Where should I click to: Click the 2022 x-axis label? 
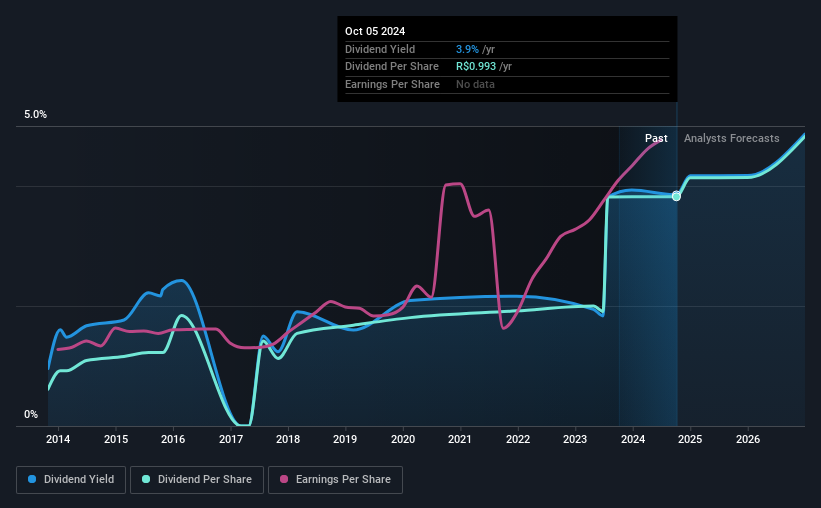[518, 439]
